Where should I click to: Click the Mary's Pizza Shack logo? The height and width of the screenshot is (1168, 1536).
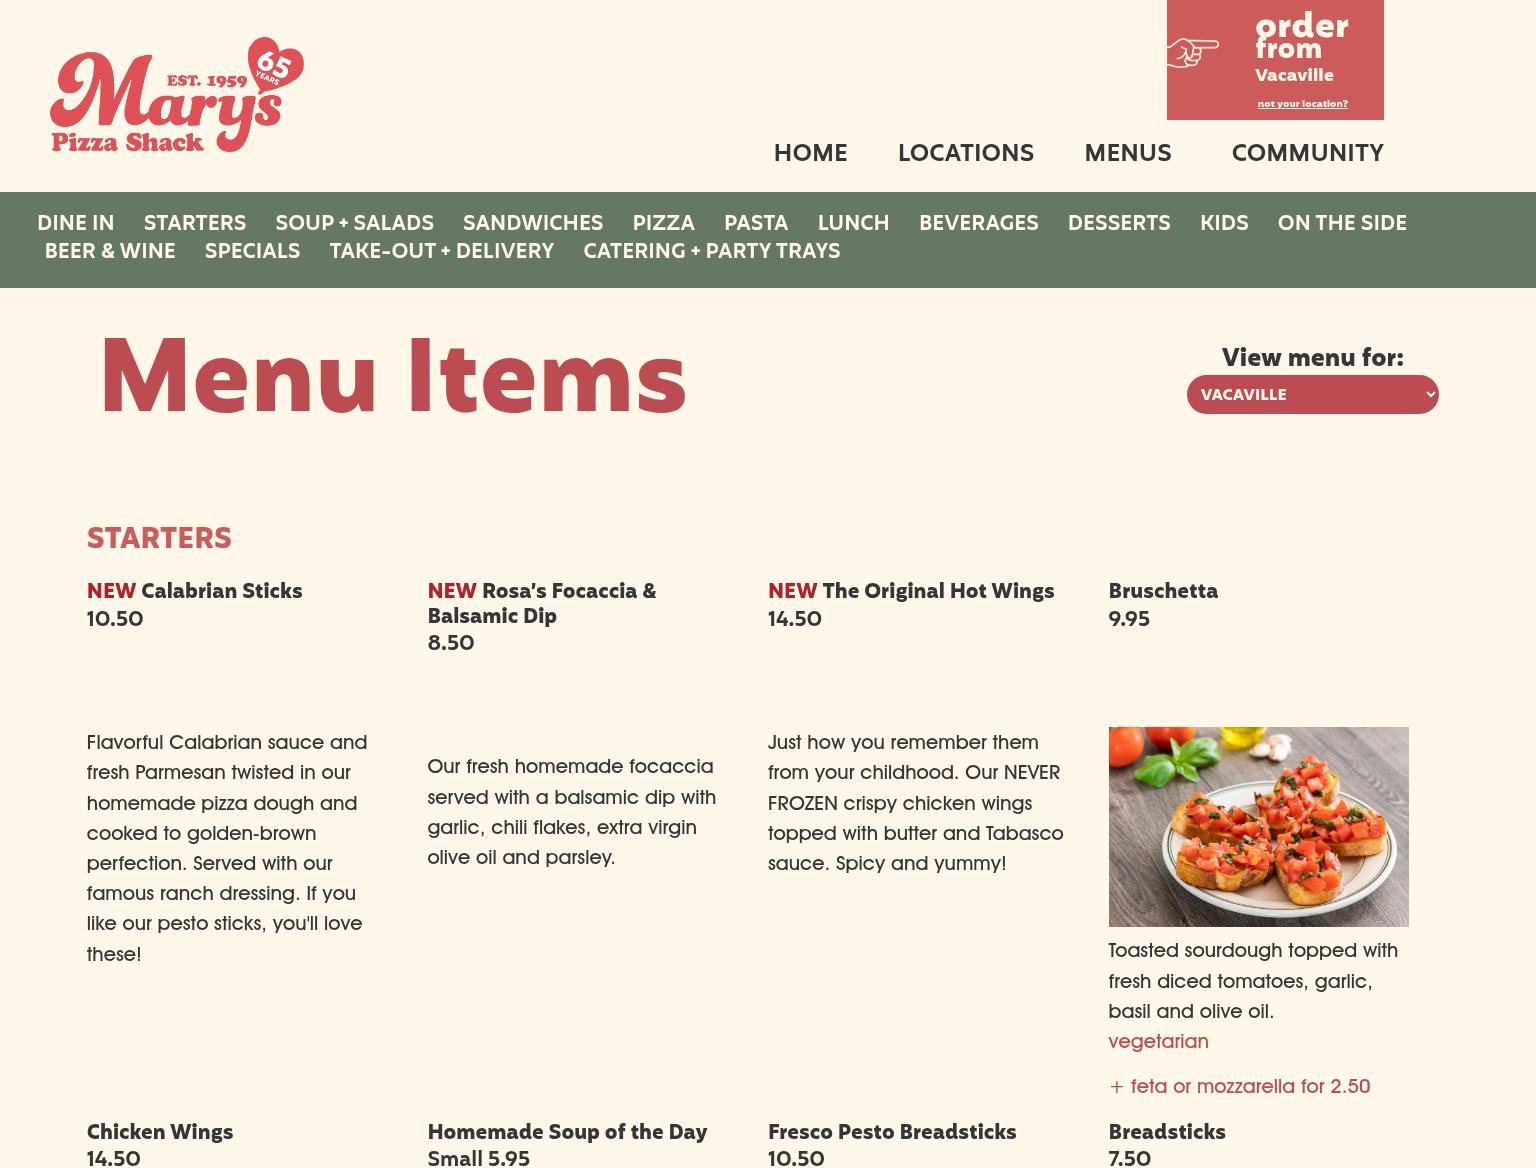pos(177,96)
